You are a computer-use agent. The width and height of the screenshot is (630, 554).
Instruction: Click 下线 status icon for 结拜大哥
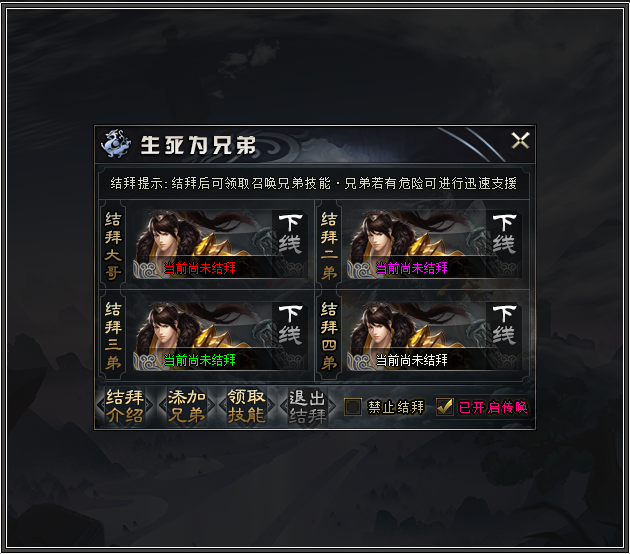(x=290, y=233)
